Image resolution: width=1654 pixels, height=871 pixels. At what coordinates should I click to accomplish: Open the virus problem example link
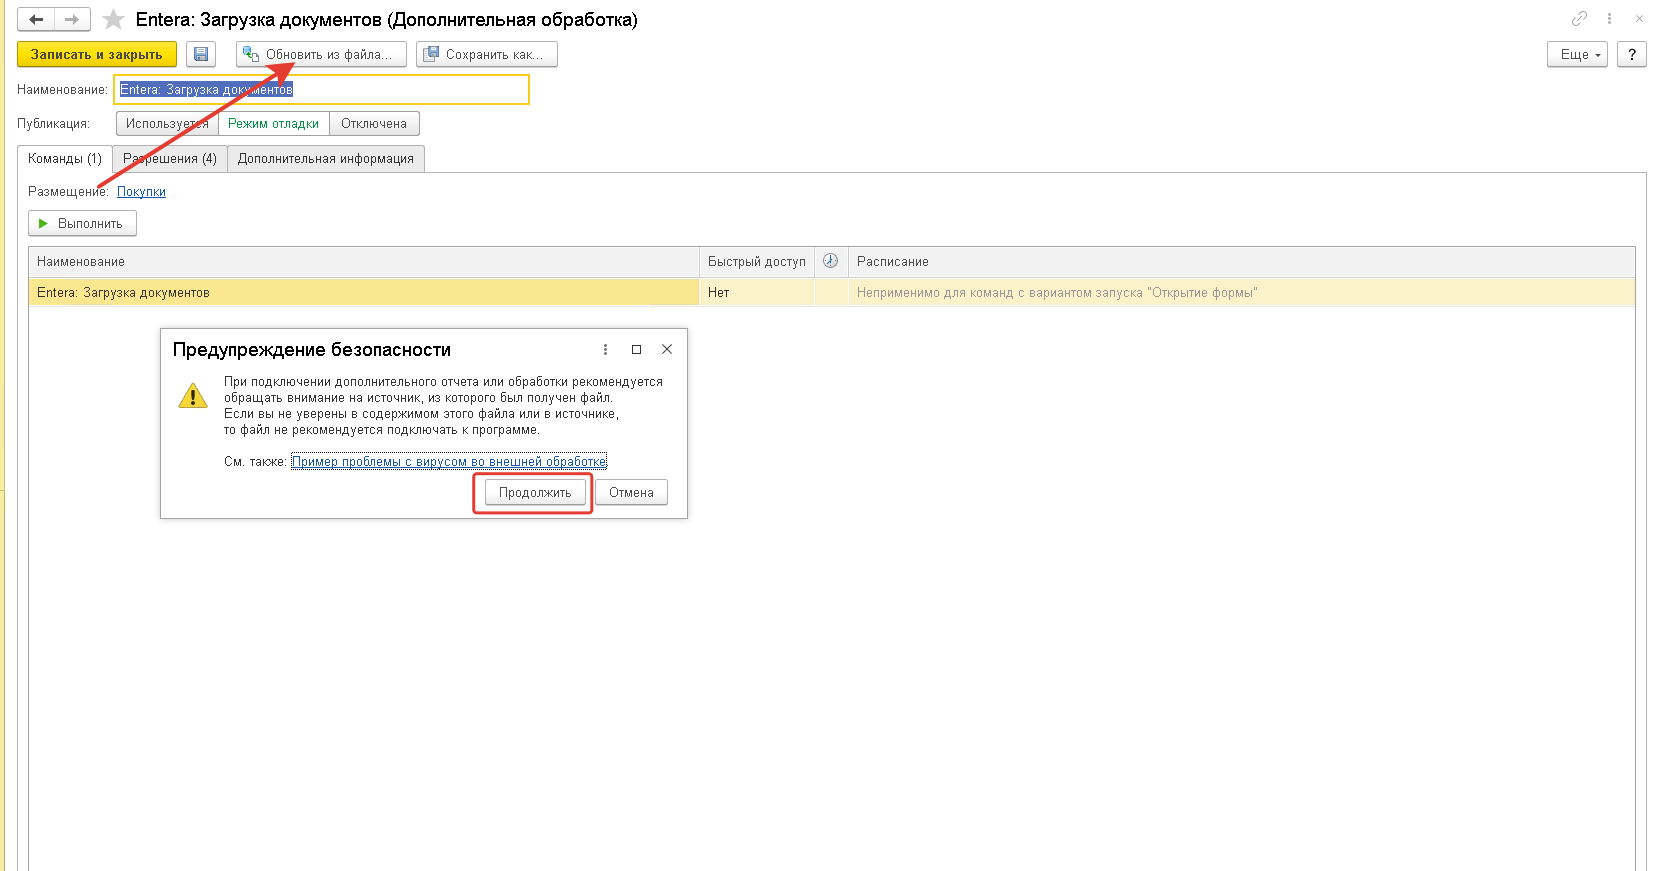[x=449, y=461]
